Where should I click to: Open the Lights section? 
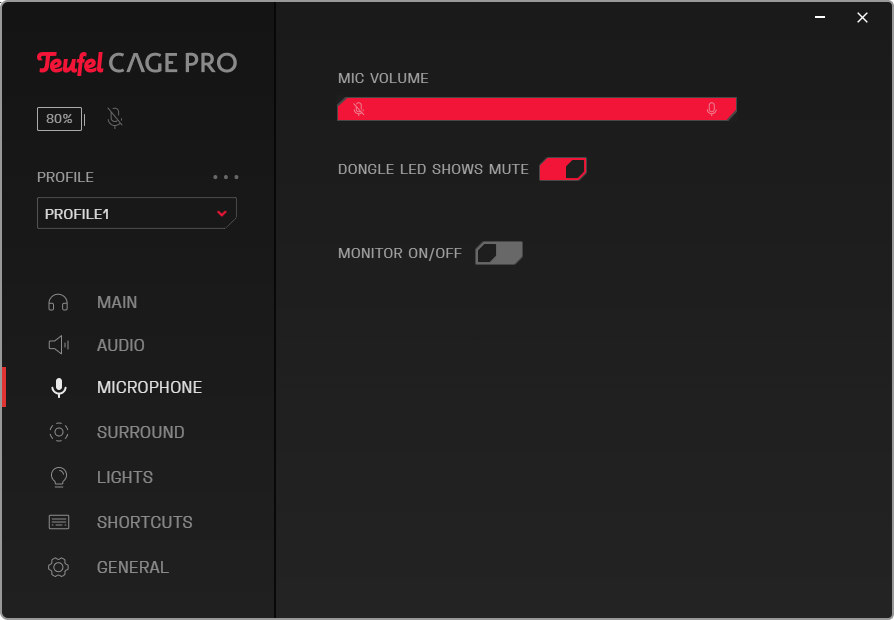click(125, 477)
